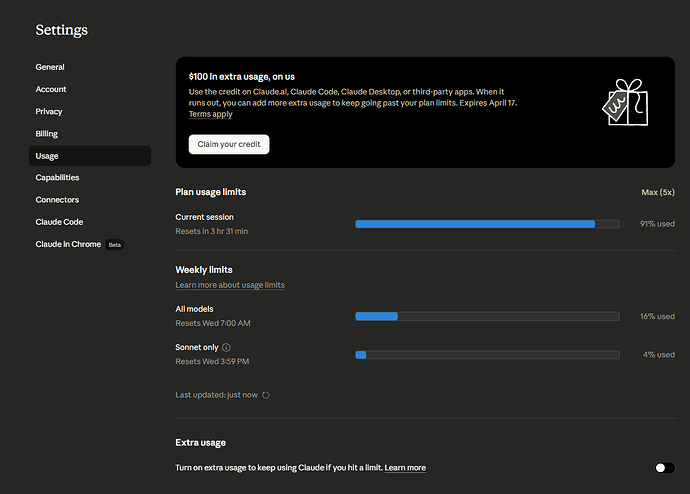Click the All models weekly usage bar
Screen dimensions: 690x494
click(487, 316)
